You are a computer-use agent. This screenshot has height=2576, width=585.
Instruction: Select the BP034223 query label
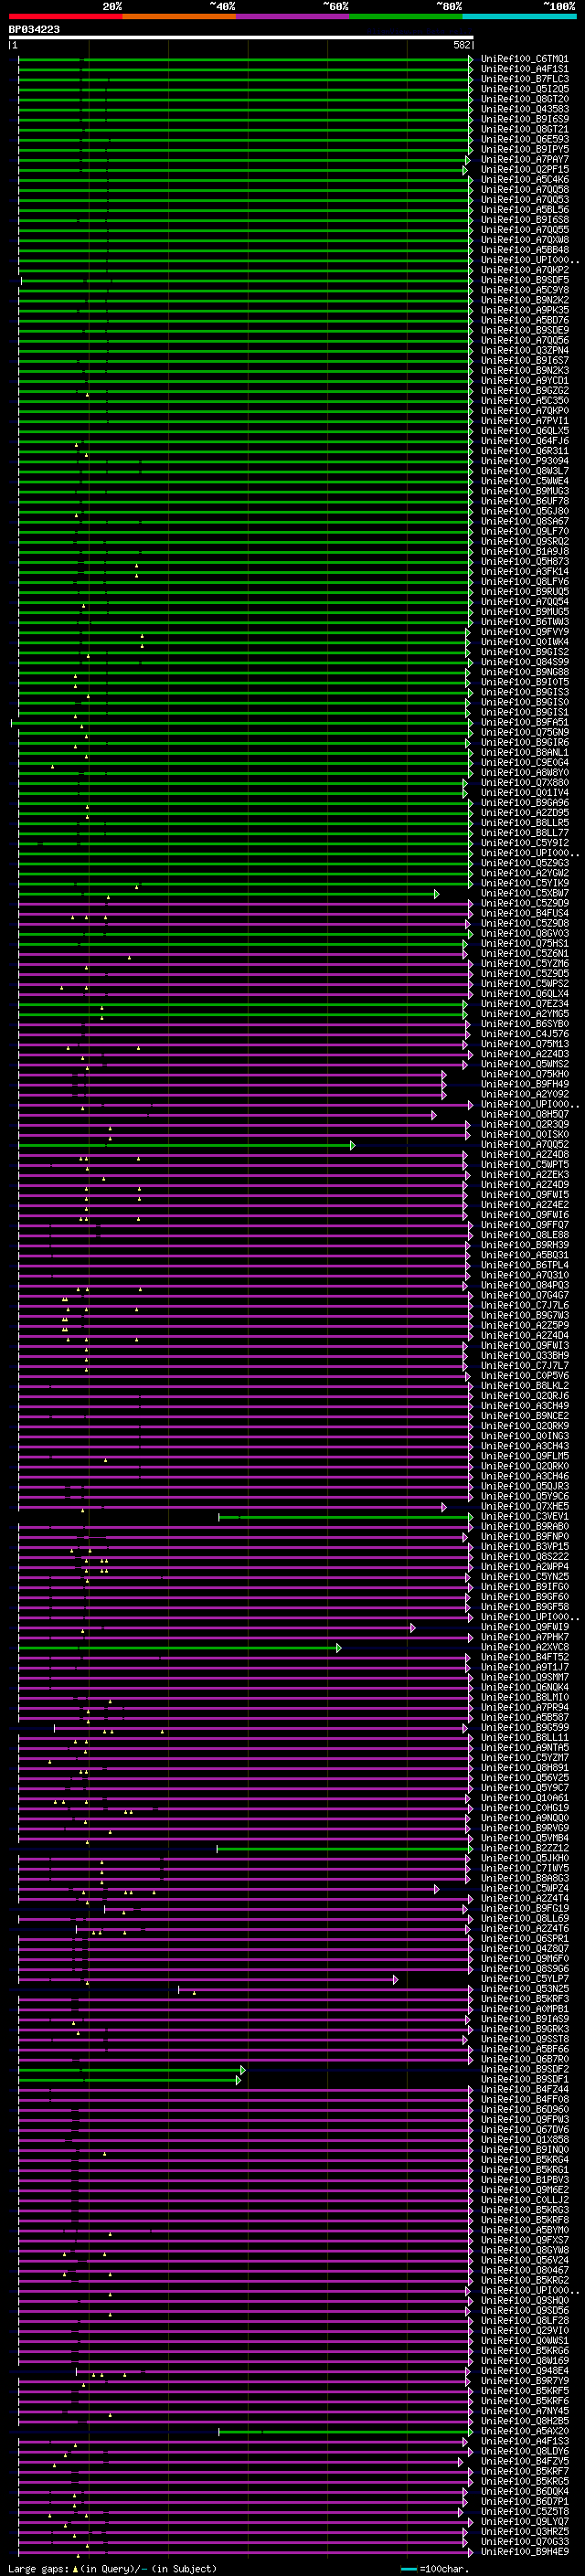click(34, 29)
